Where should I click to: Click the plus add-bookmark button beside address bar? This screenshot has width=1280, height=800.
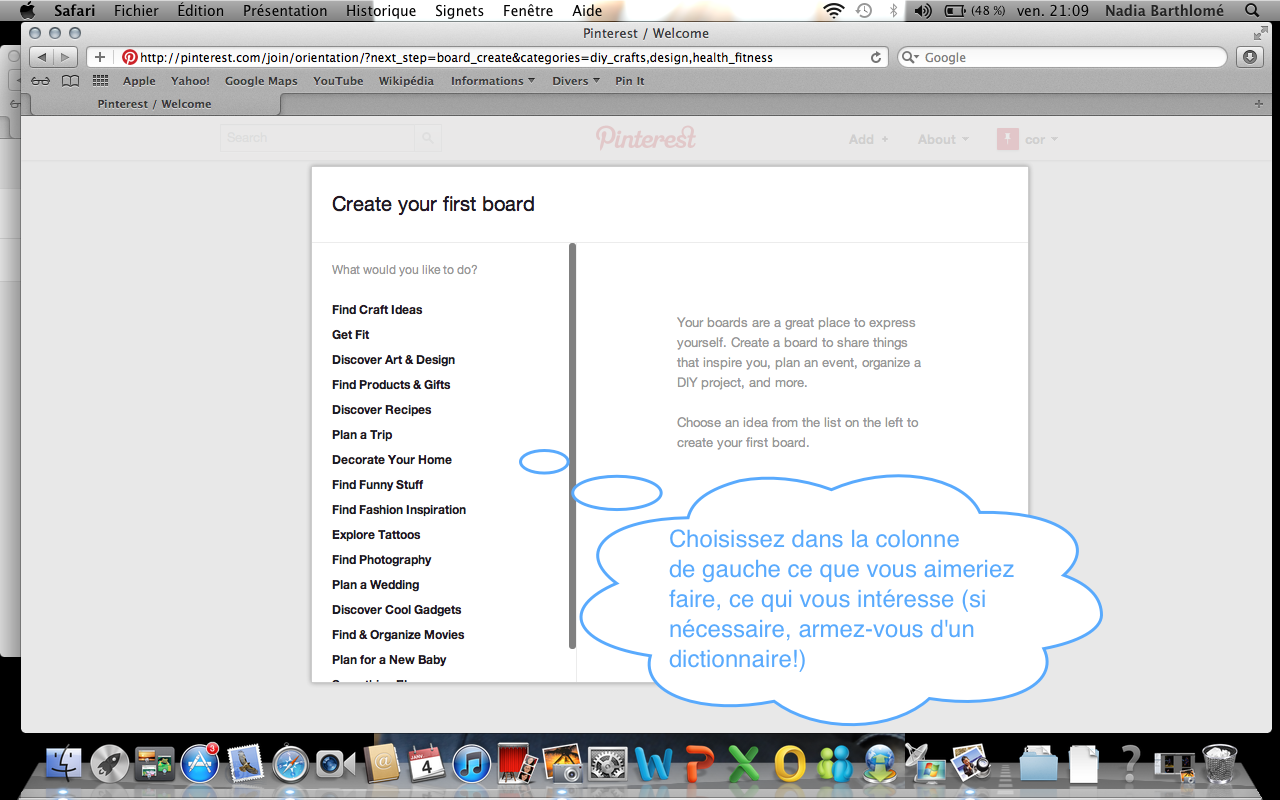pyautogui.click(x=100, y=57)
